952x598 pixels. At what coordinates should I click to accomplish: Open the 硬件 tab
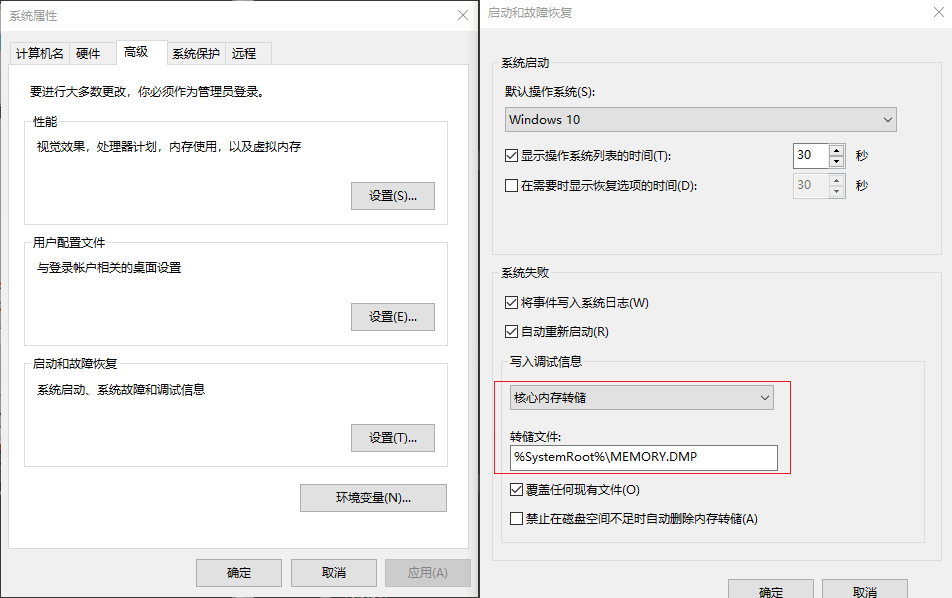[x=89, y=54]
